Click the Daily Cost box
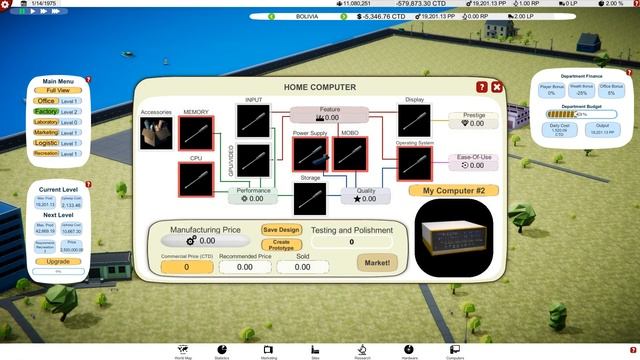 [559, 130]
